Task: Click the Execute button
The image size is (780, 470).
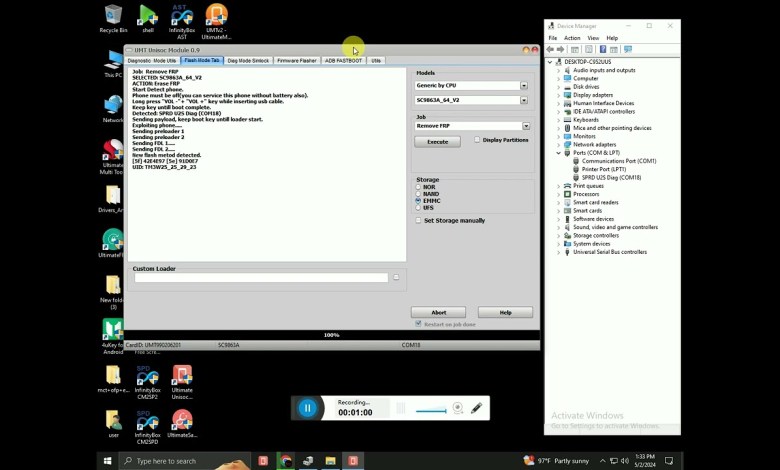Action: 437,142
